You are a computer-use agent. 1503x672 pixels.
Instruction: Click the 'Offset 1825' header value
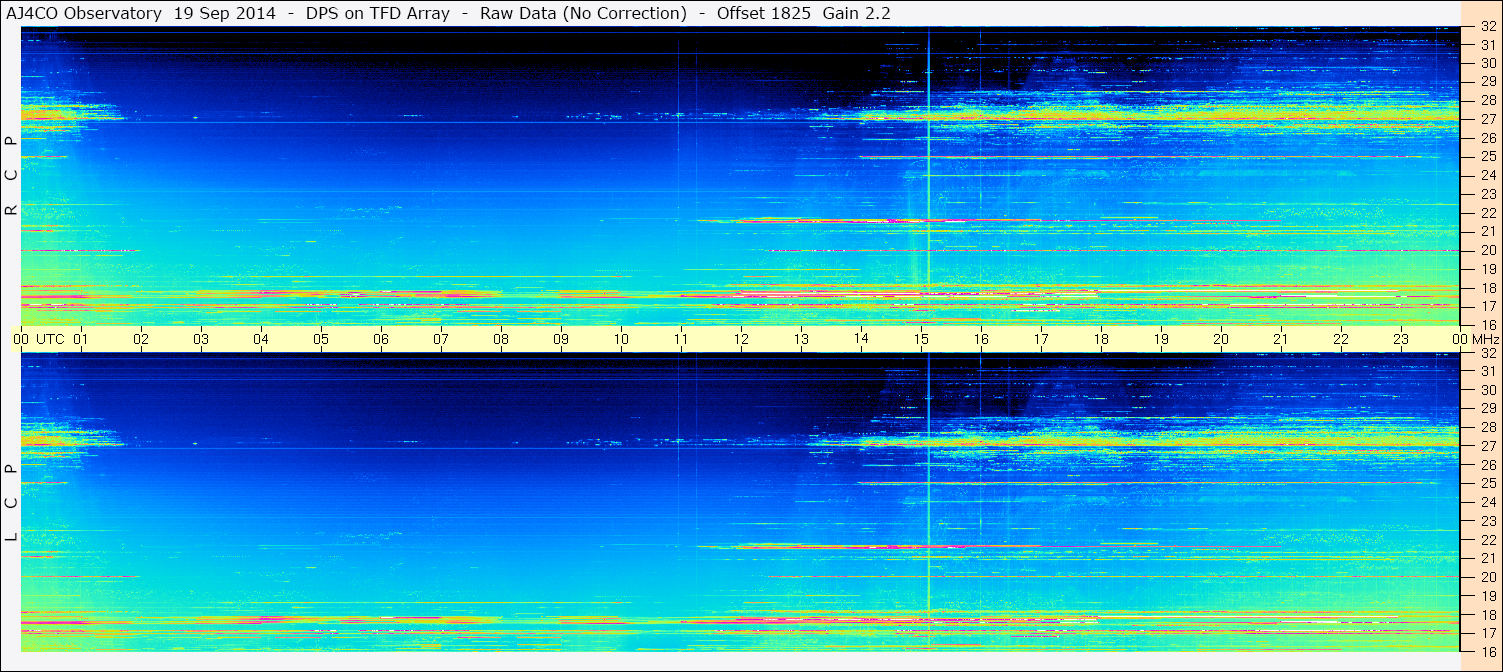(763, 13)
